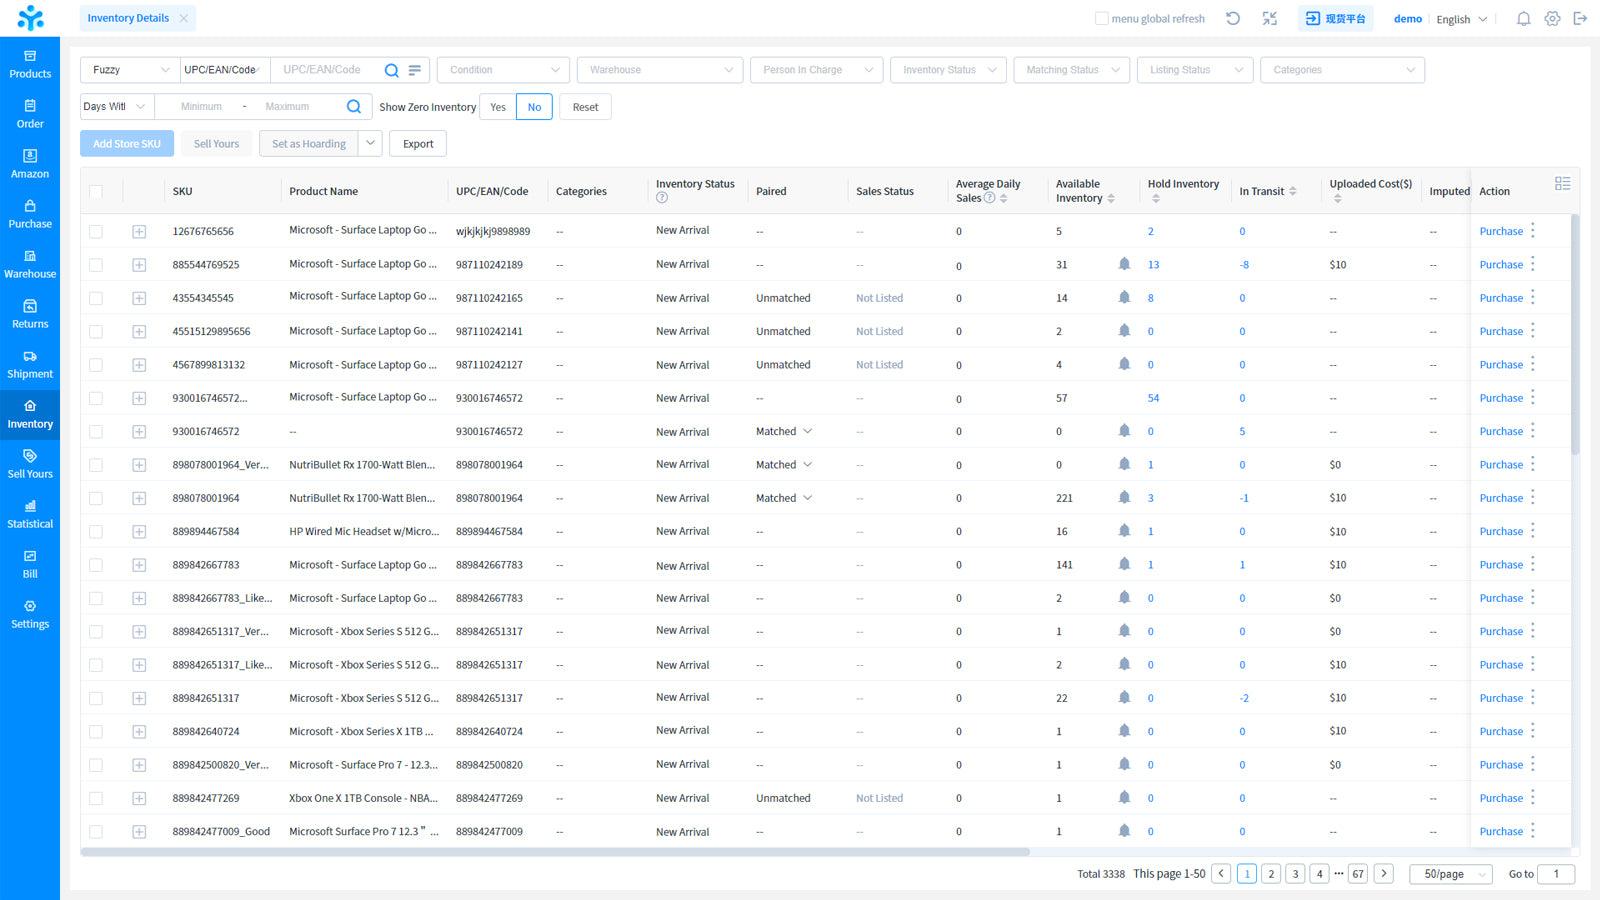The height and width of the screenshot is (900, 1600).
Task: Open the notifications bell in the header
Action: [1523, 19]
